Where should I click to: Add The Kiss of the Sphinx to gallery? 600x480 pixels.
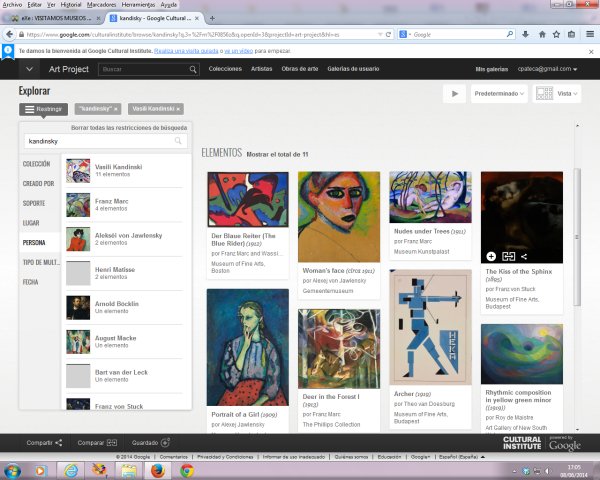pos(491,257)
